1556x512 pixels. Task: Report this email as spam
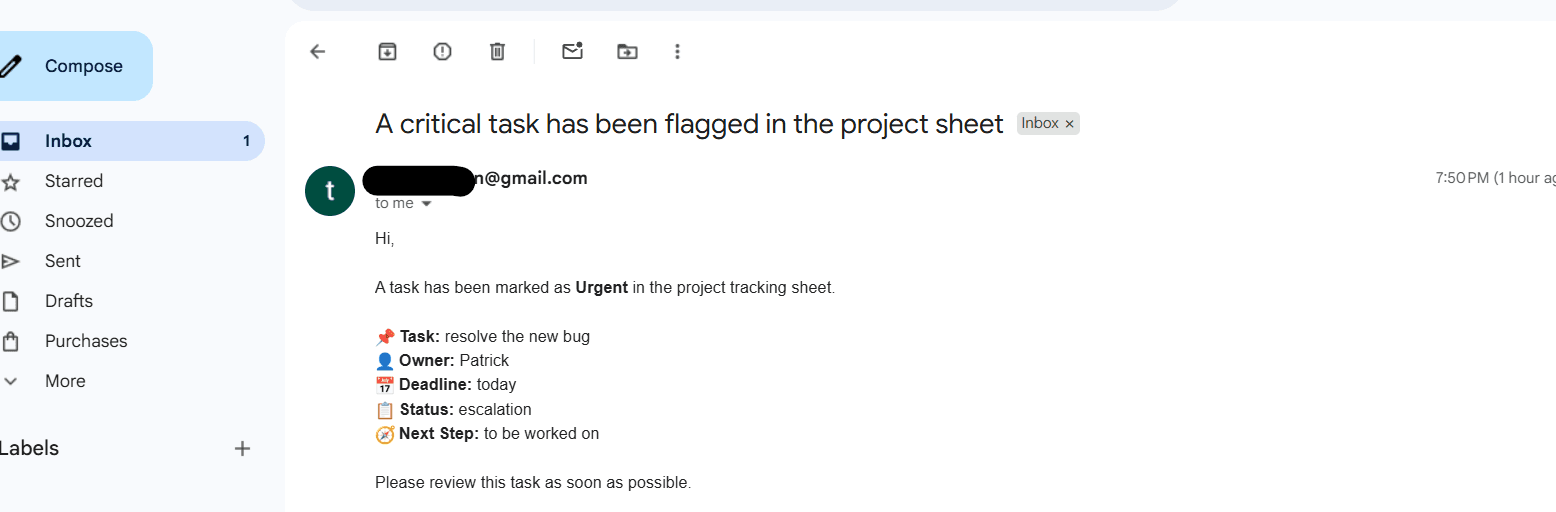tap(442, 52)
